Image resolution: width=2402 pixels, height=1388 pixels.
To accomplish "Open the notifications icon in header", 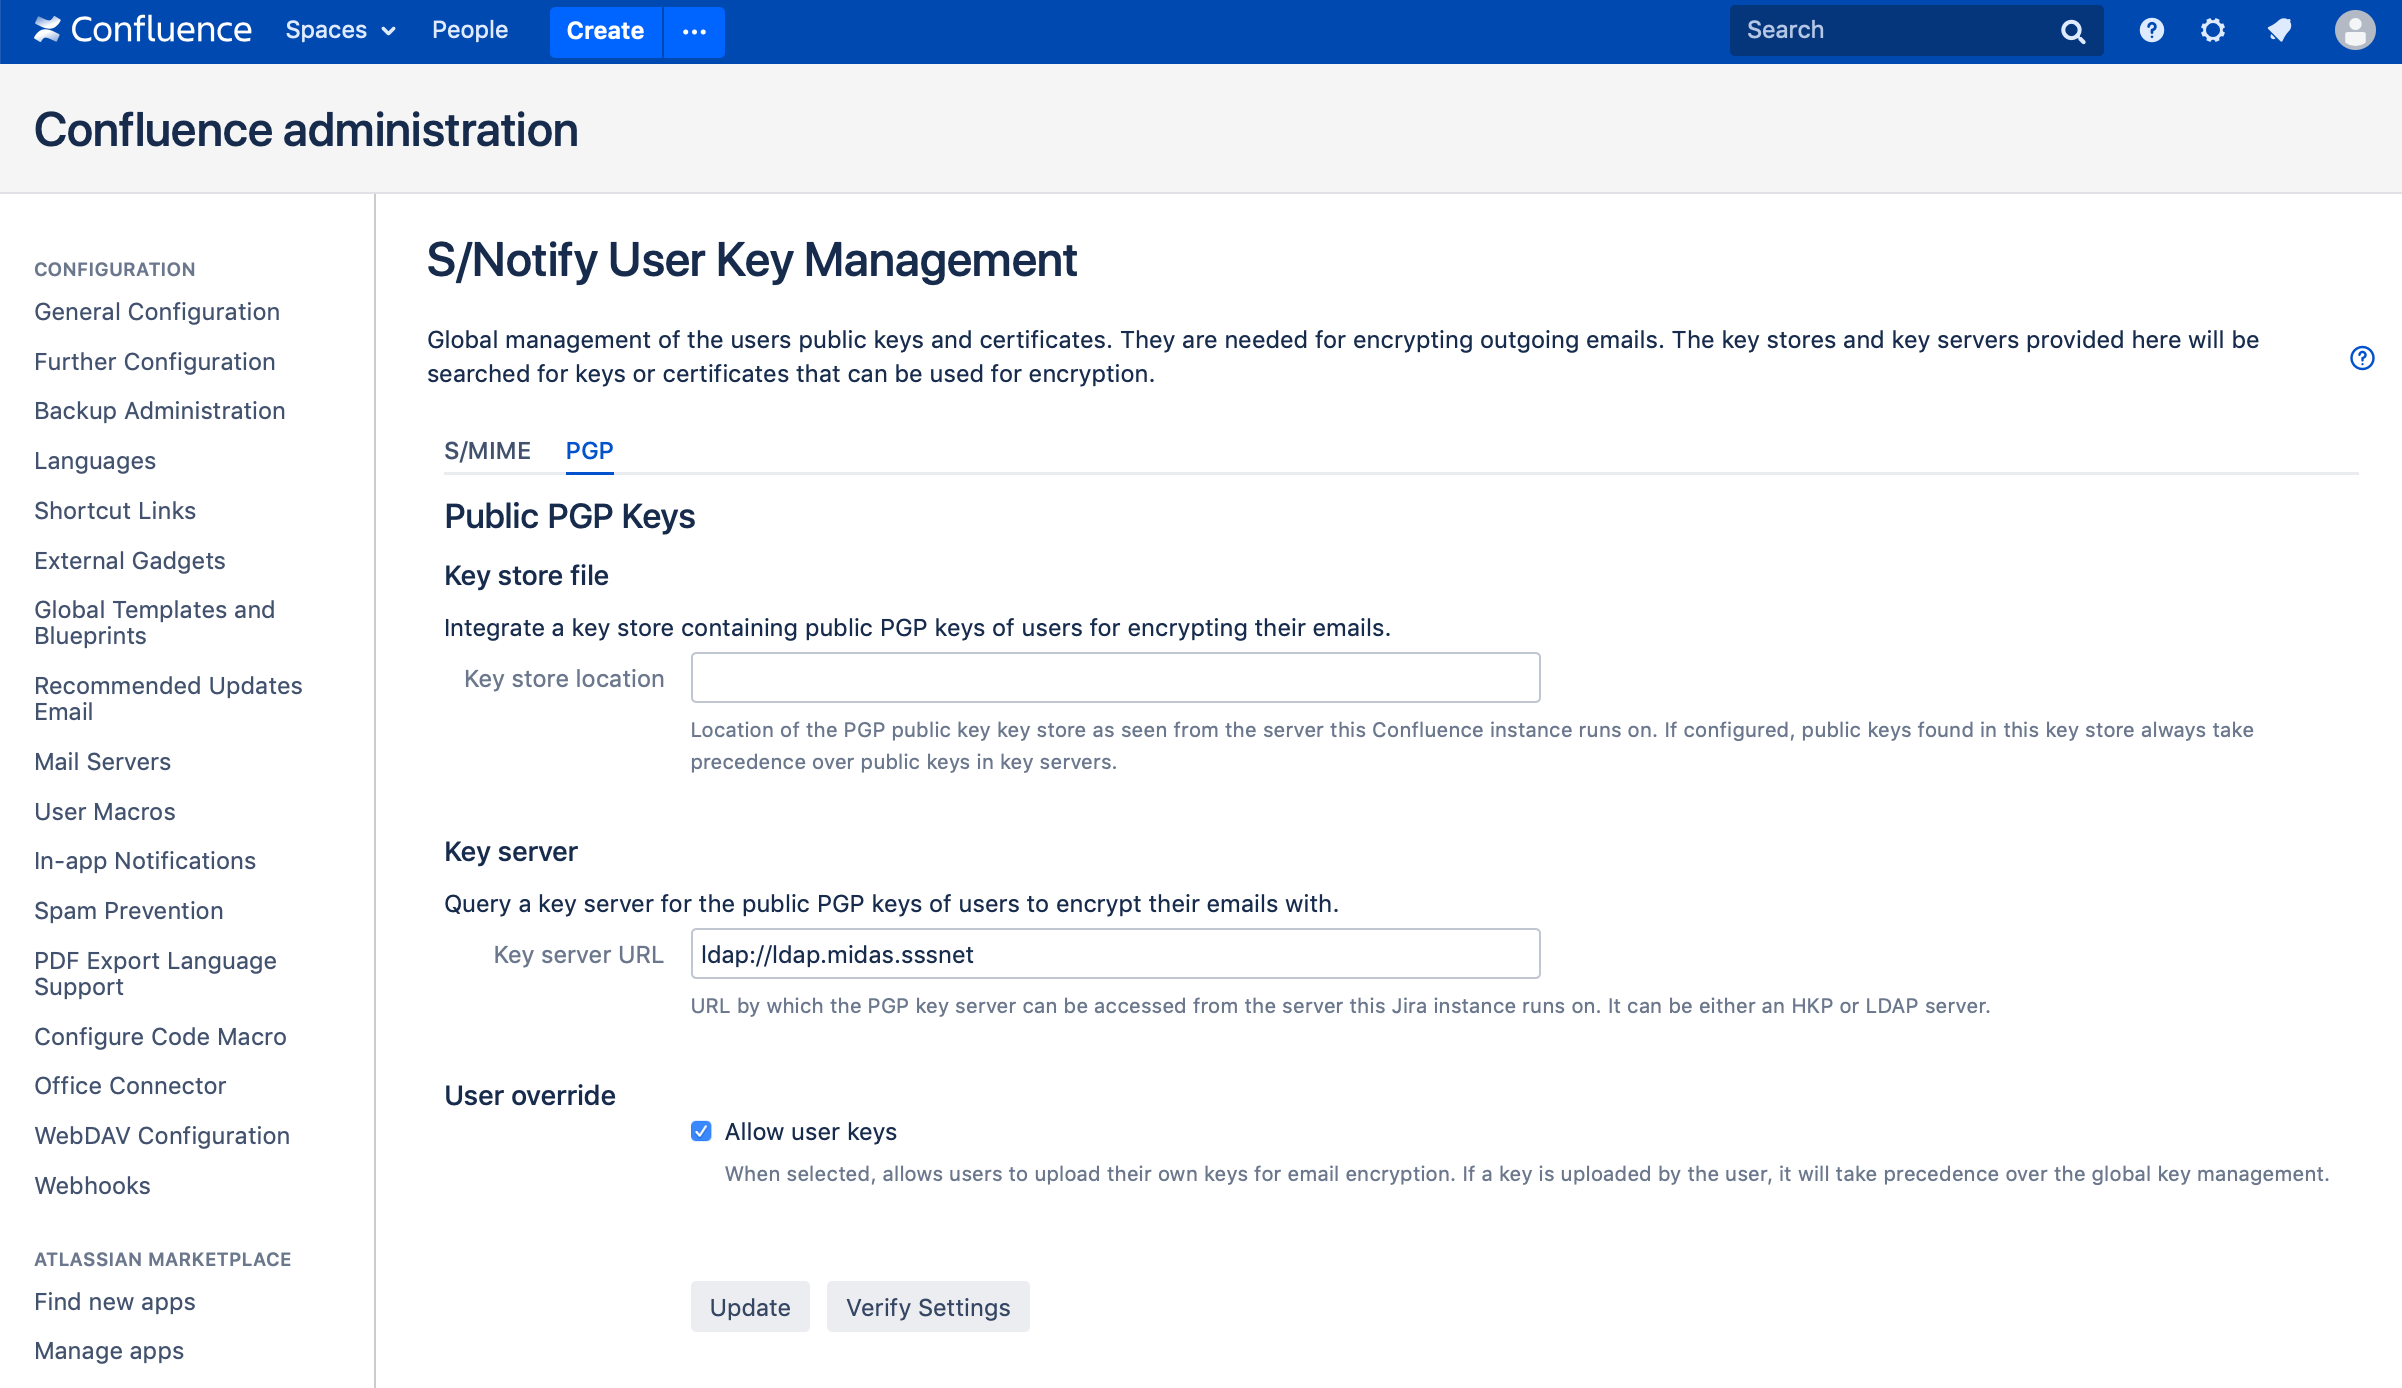I will pos(2279,31).
